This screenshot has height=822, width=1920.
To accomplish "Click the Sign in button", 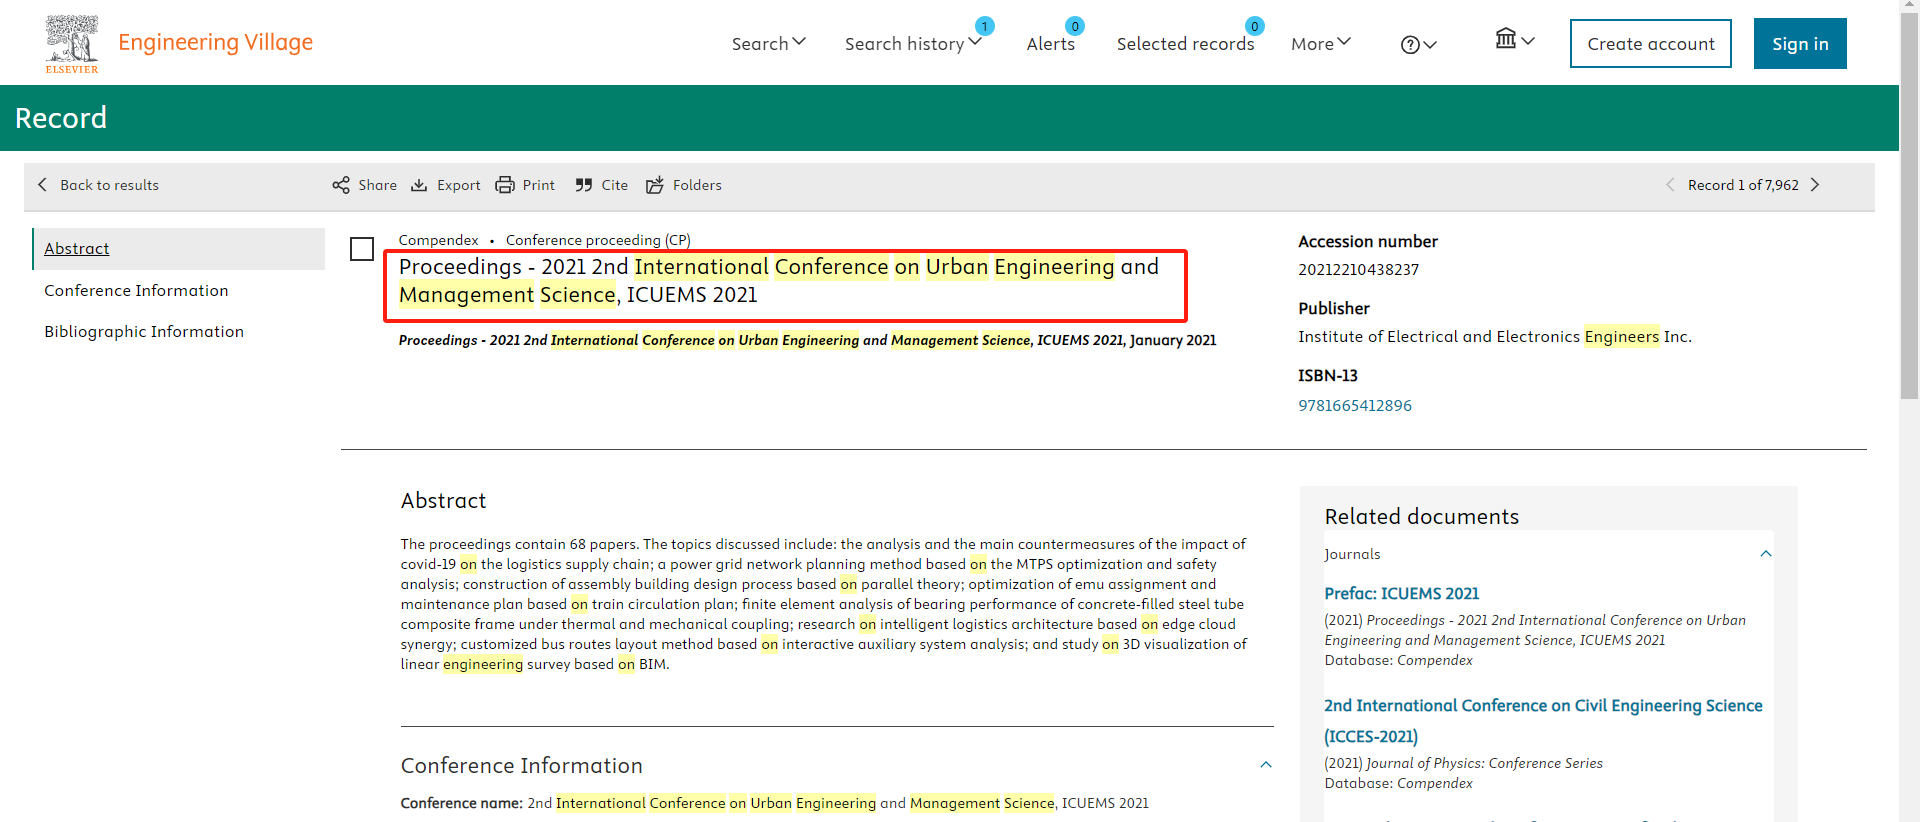I will point(1800,43).
